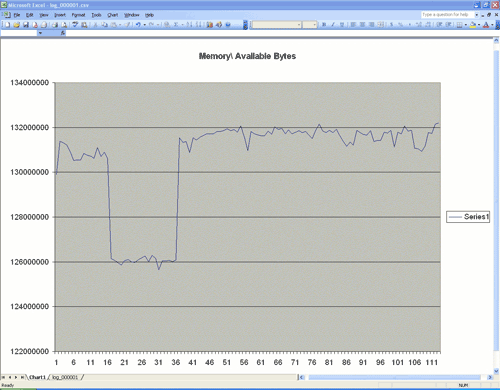Screen dimensions: 500x390
Task: Toggle Italic formatting in the toolbar
Action: point(333,25)
